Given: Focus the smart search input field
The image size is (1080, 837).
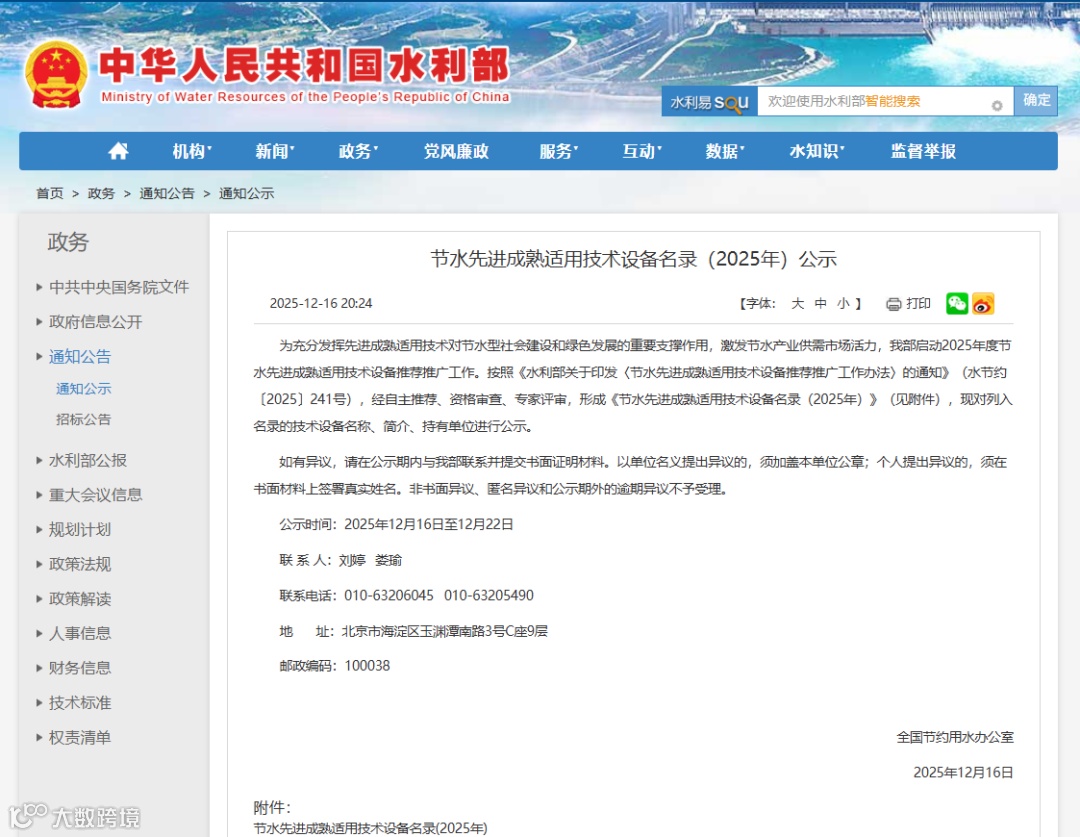Looking at the screenshot, I should (885, 101).
